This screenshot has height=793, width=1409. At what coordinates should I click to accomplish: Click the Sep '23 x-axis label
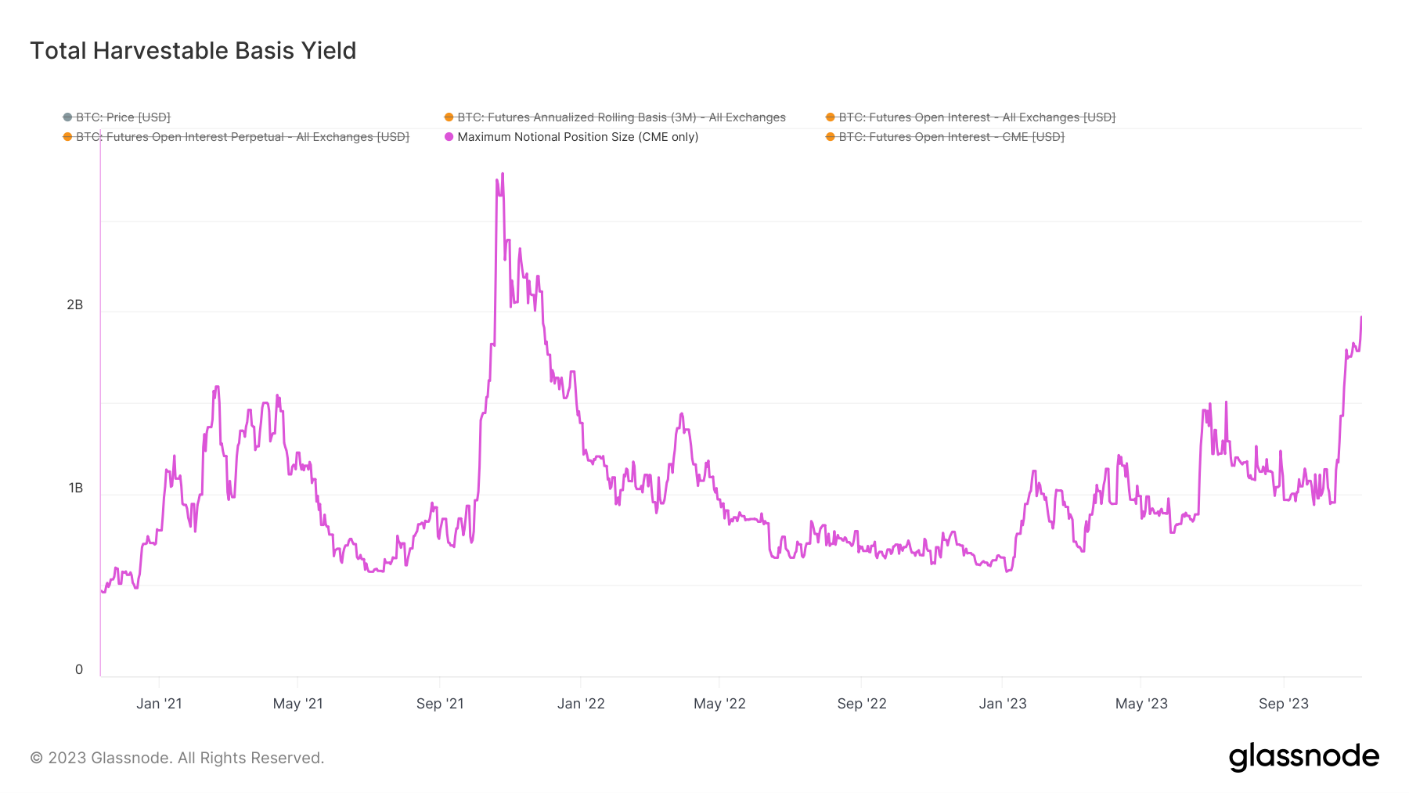(x=1283, y=704)
